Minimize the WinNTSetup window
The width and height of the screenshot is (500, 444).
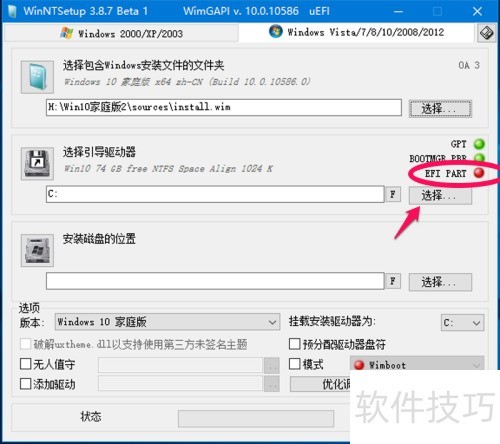click(x=398, y=12)
